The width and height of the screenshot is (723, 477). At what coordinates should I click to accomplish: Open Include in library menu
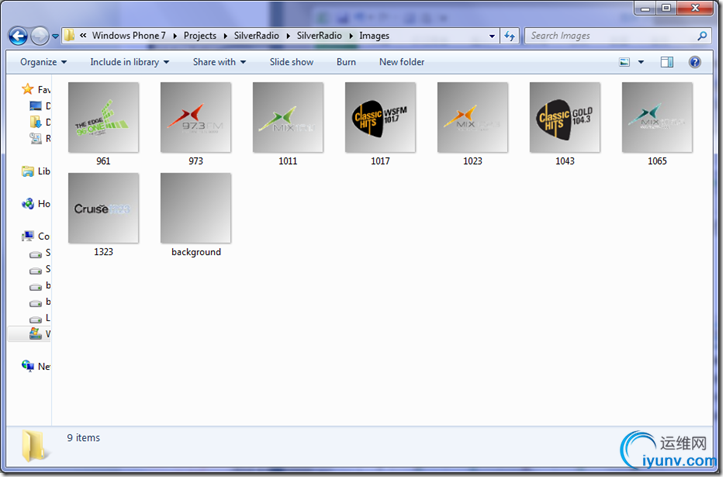pos(129,62)
